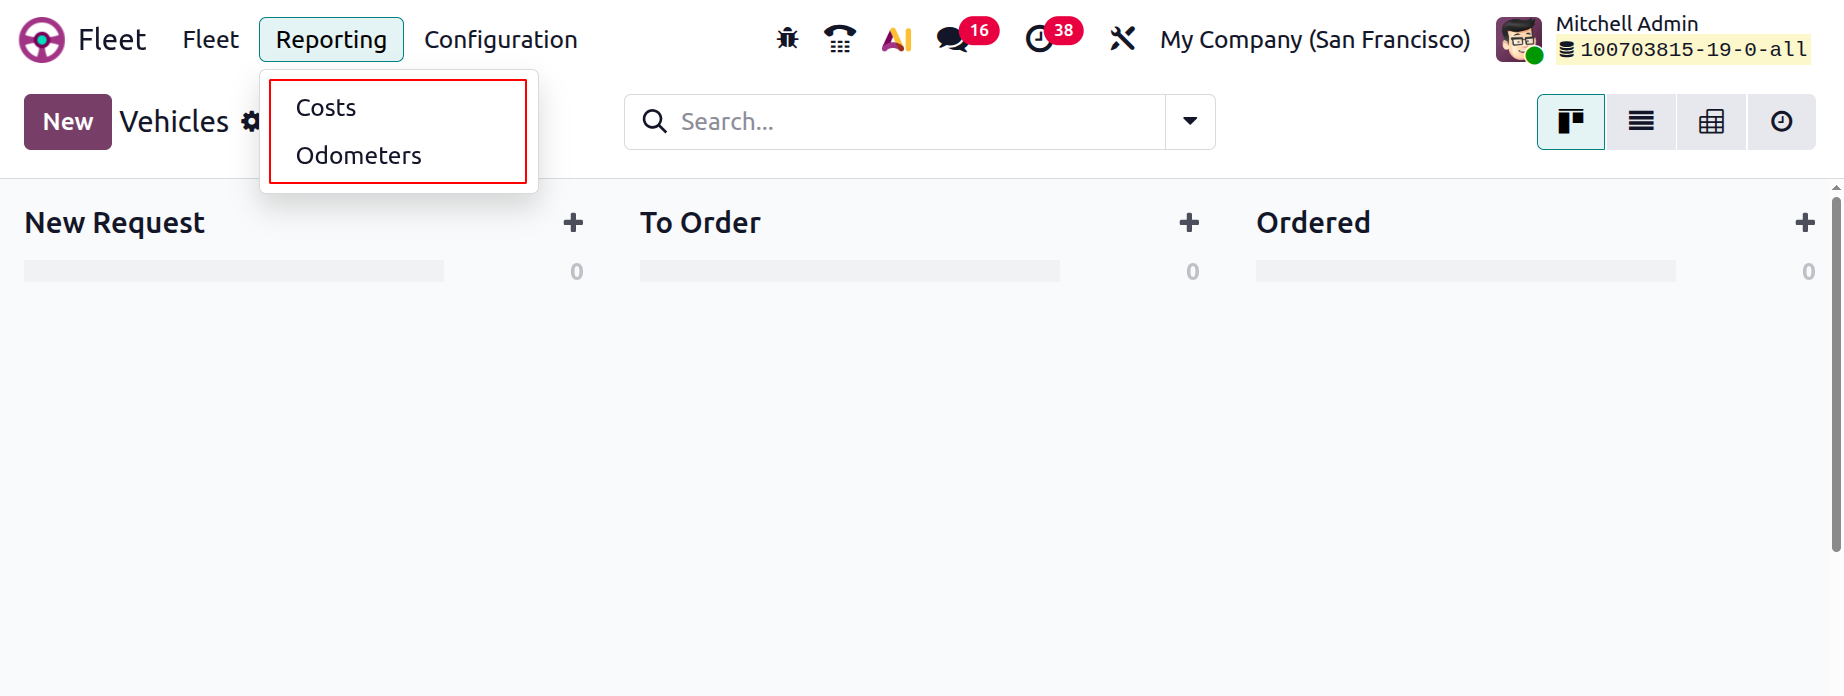Click the VoIP phone icon
The image size is (1844, 696).
pos(840,39)
